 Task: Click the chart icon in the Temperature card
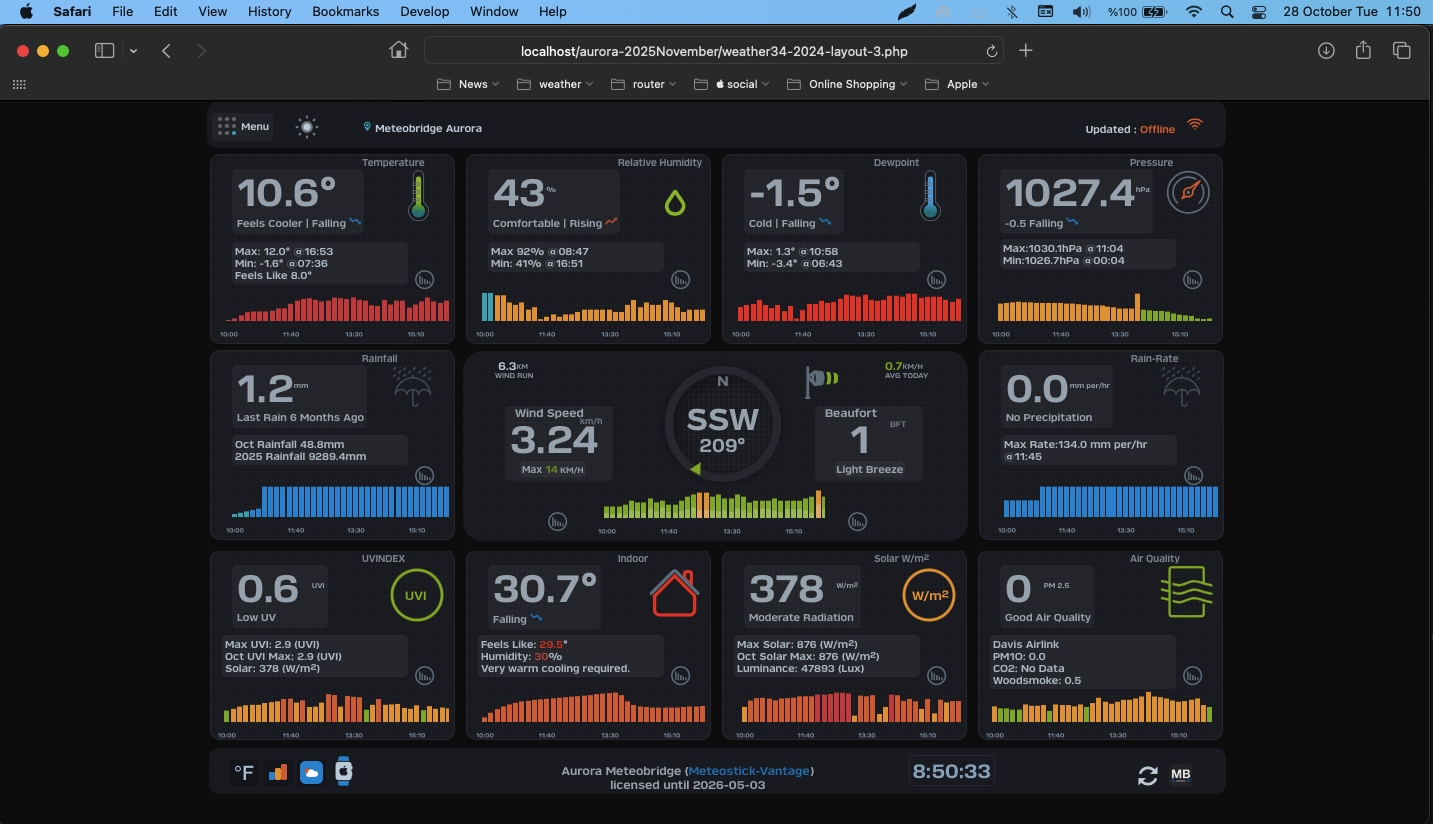point(425,279)
